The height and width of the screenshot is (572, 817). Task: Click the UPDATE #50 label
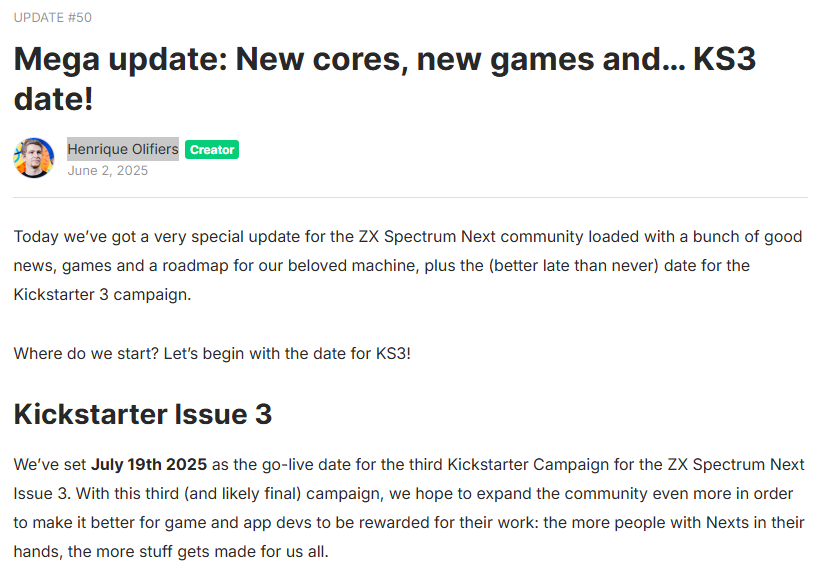pyautogui.click(x=53, y=18)
